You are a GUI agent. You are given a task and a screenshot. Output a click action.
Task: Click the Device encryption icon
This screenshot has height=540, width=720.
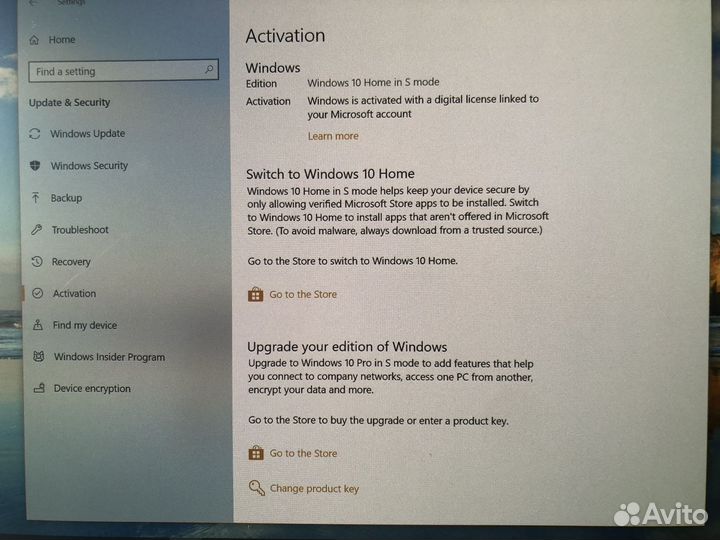tap(39, 389)
